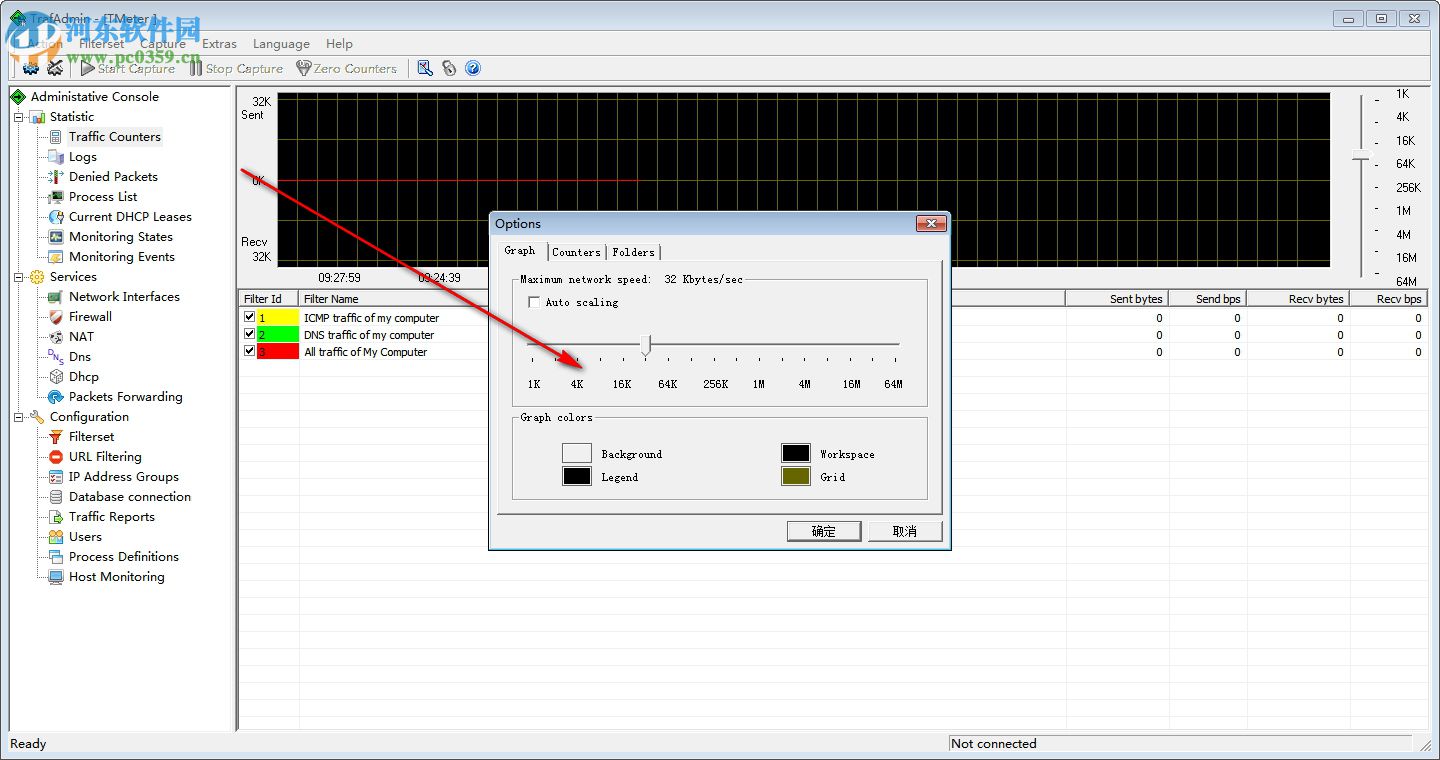Open the Process List icon
The width and height of the screenshot is (1440, 760).
click(x=56, y=197)
